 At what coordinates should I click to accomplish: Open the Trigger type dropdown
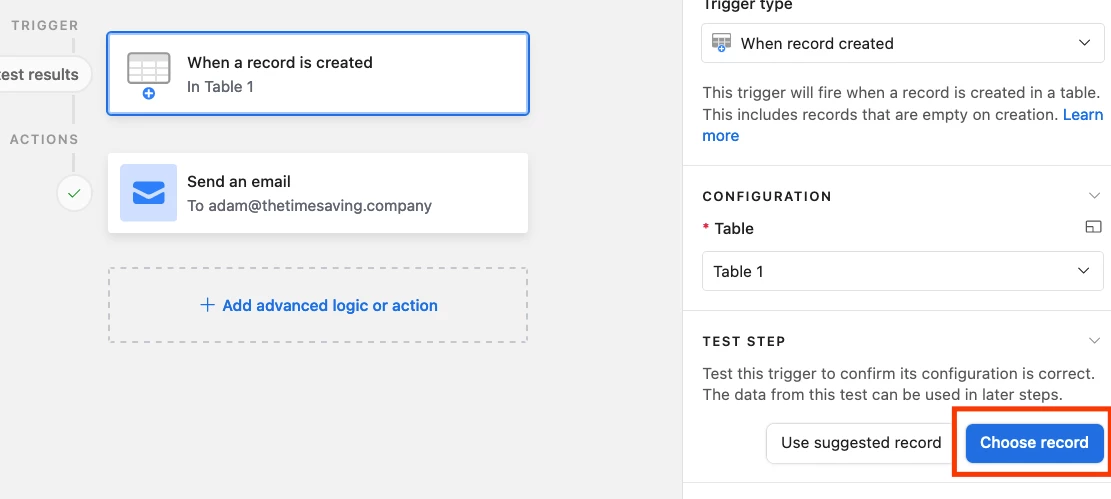click(903, 43)
